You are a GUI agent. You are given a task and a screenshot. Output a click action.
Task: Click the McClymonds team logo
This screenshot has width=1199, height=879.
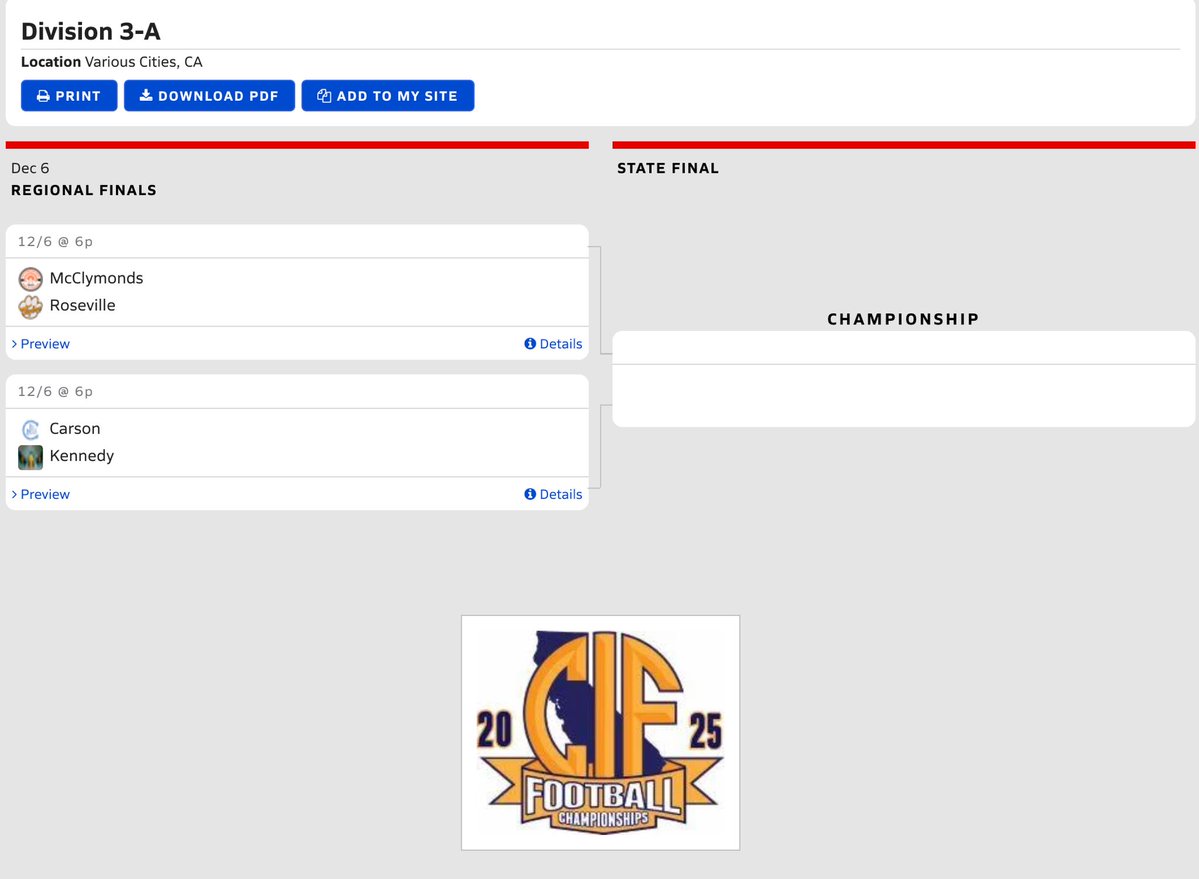31,279
